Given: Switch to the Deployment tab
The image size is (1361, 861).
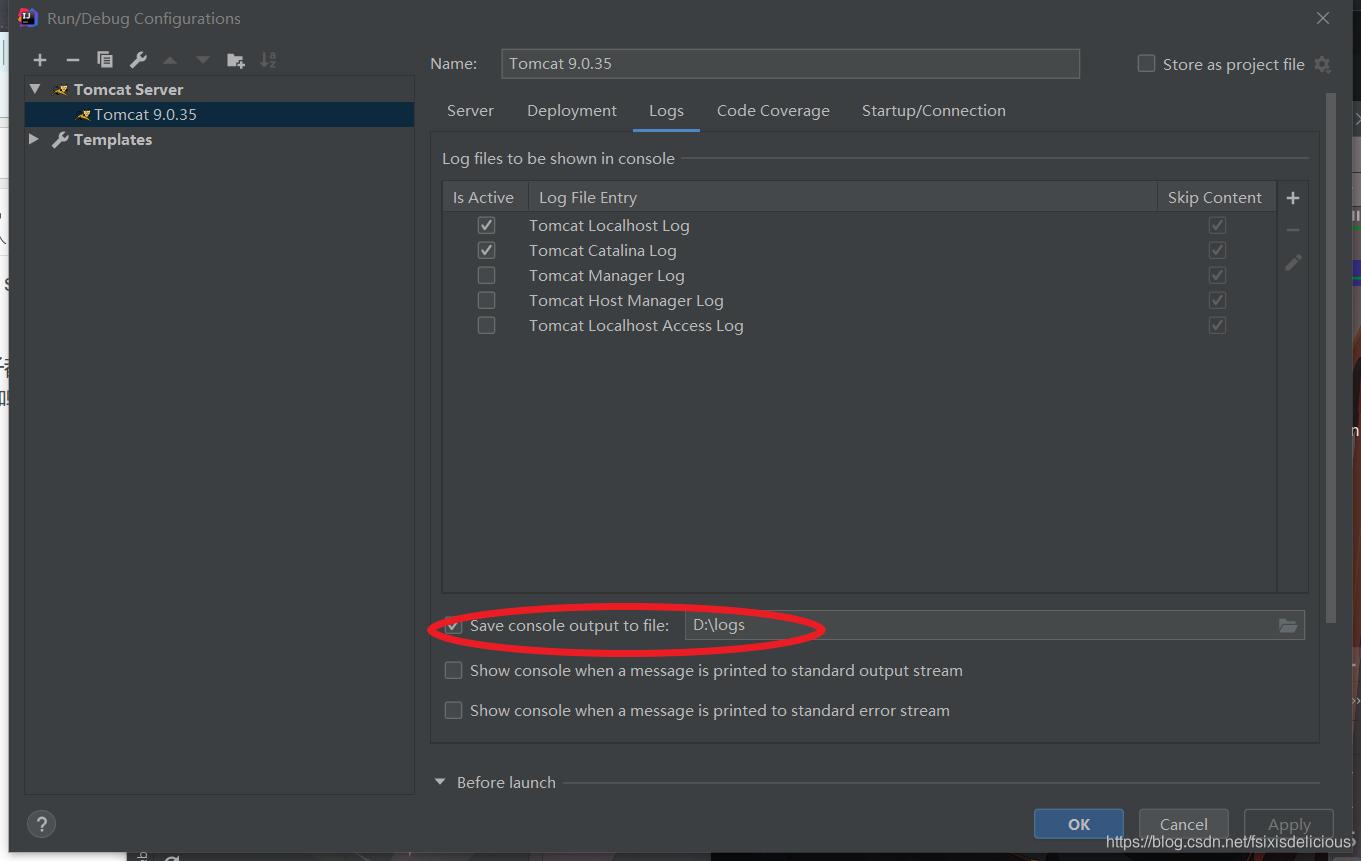Looking at the screenshot, I should pos(572,111).
